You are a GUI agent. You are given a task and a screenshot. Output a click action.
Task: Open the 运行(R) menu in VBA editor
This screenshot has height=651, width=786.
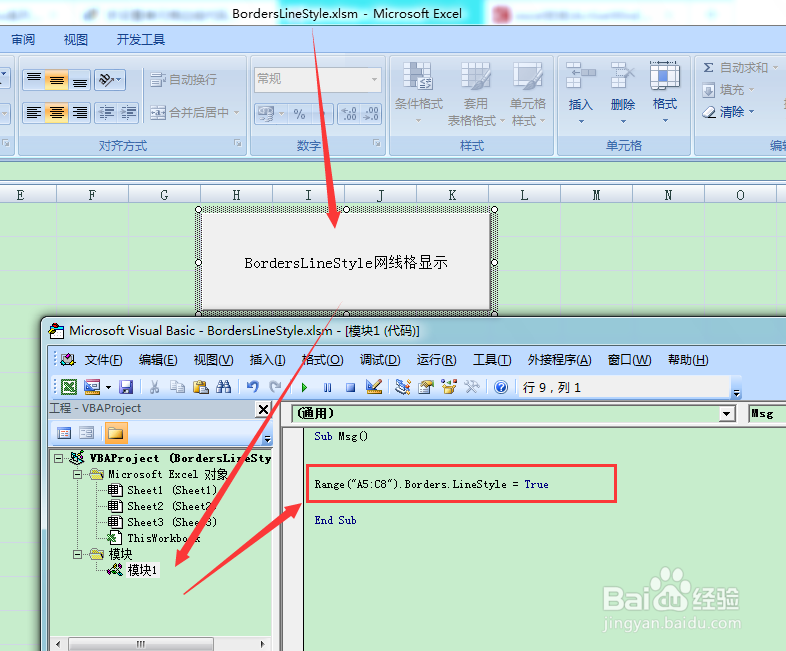pyautogui.click(x=436, y=360)
